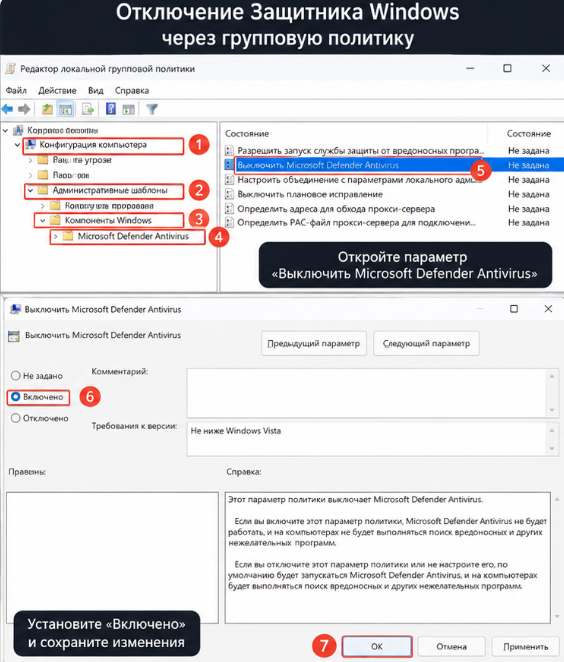
Task: Click the dialog title bar icon
Action: coord(16,309)
